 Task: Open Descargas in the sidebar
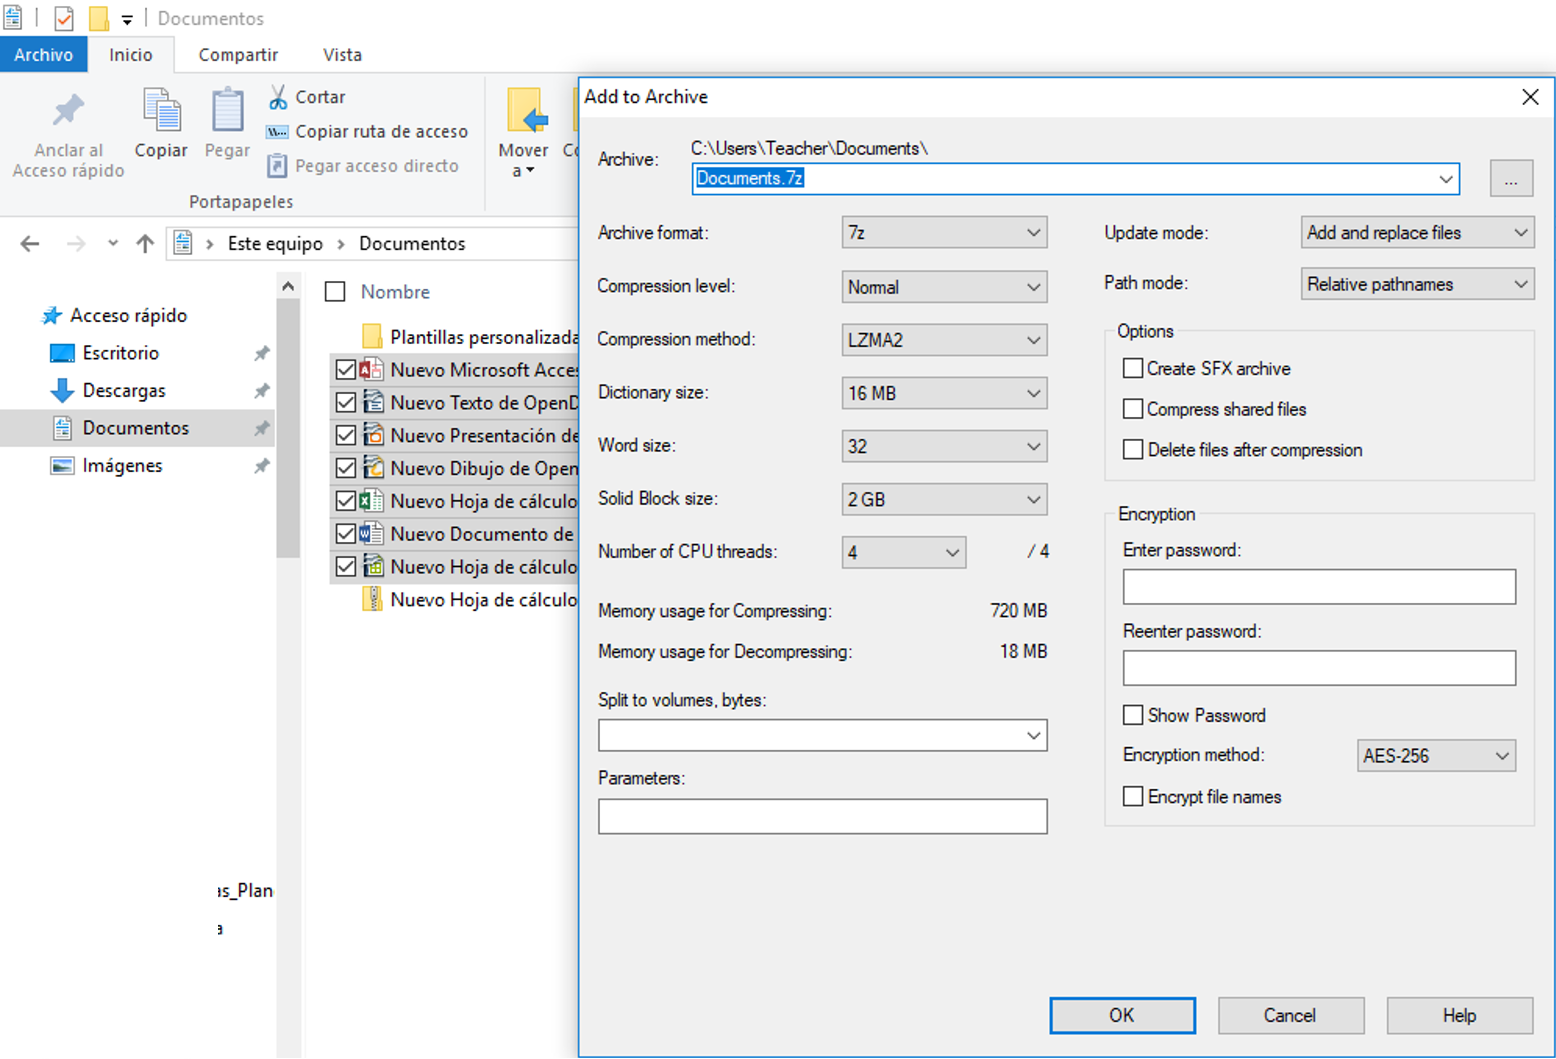coord(123,390)
